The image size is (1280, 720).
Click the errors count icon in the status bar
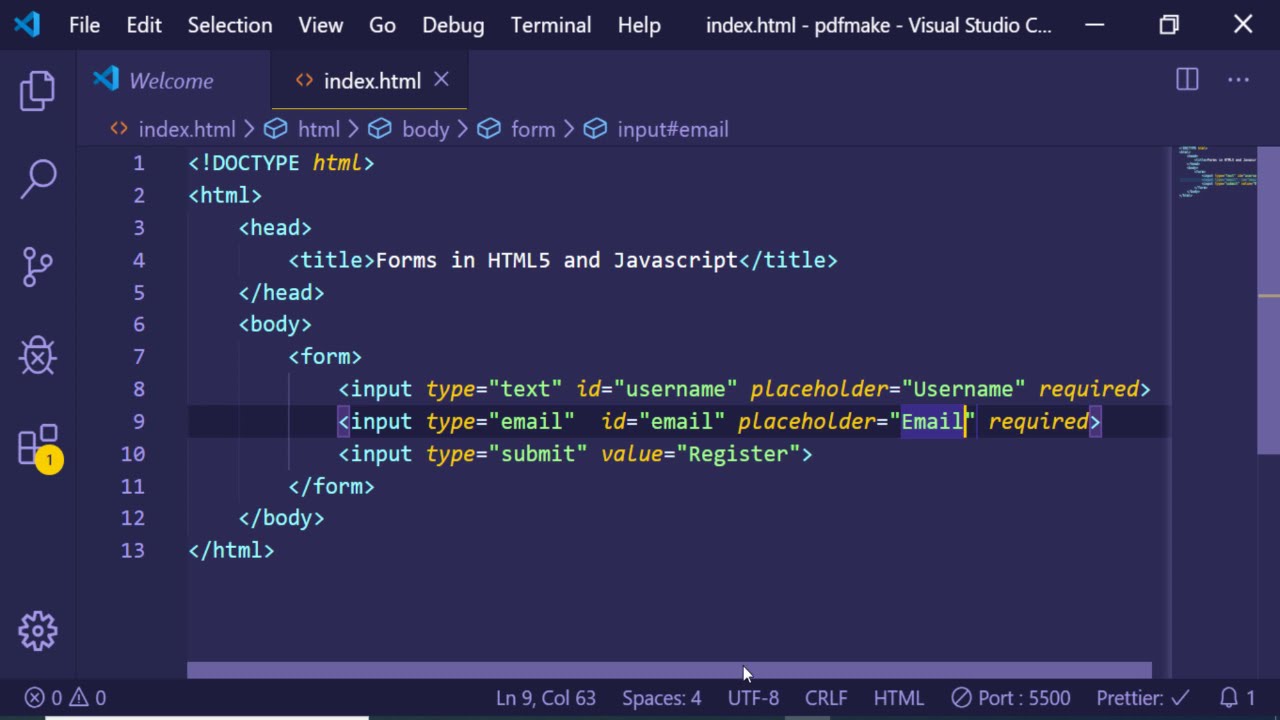tap(43, 698)
